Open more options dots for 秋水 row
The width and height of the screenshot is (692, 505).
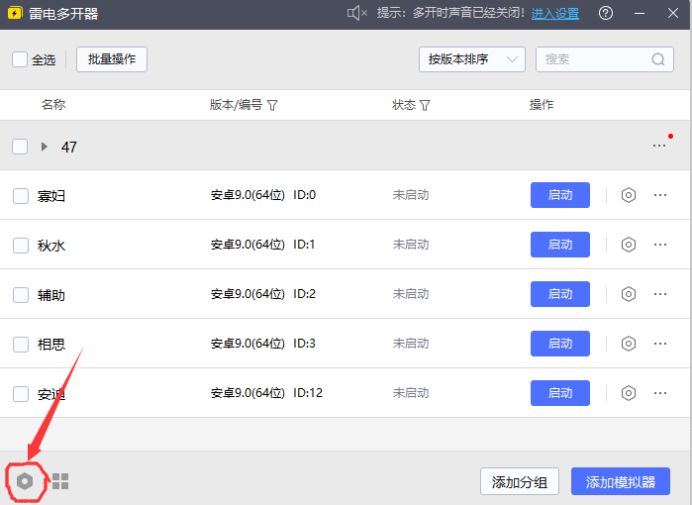point(660,245)
